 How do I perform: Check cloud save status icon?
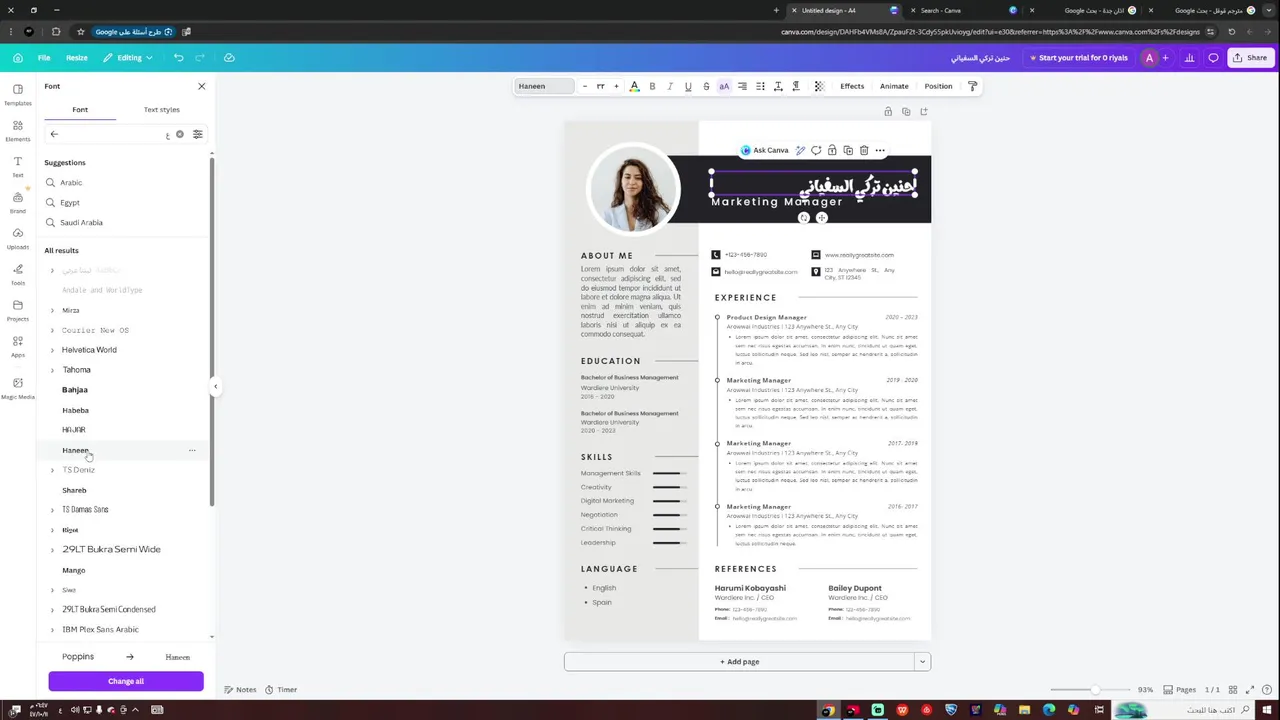tap(229, 58)
